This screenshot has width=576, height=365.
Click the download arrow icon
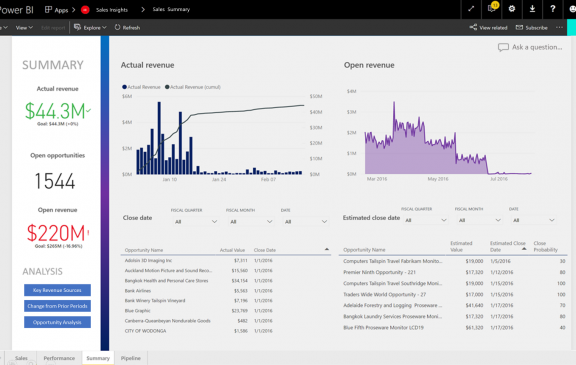click(x=532, y=9)
